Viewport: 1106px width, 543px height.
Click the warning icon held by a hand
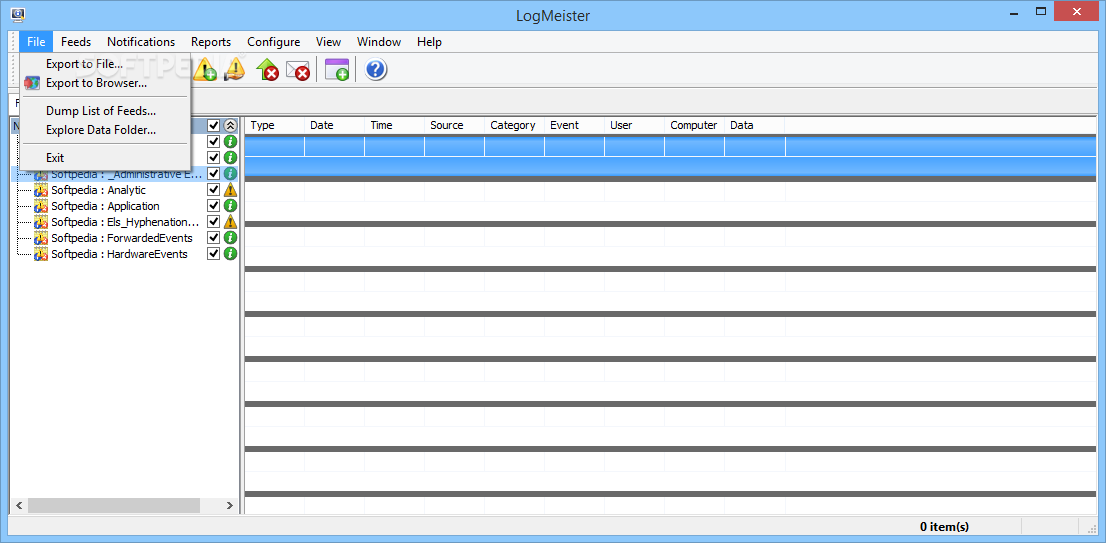click(234, 69)
